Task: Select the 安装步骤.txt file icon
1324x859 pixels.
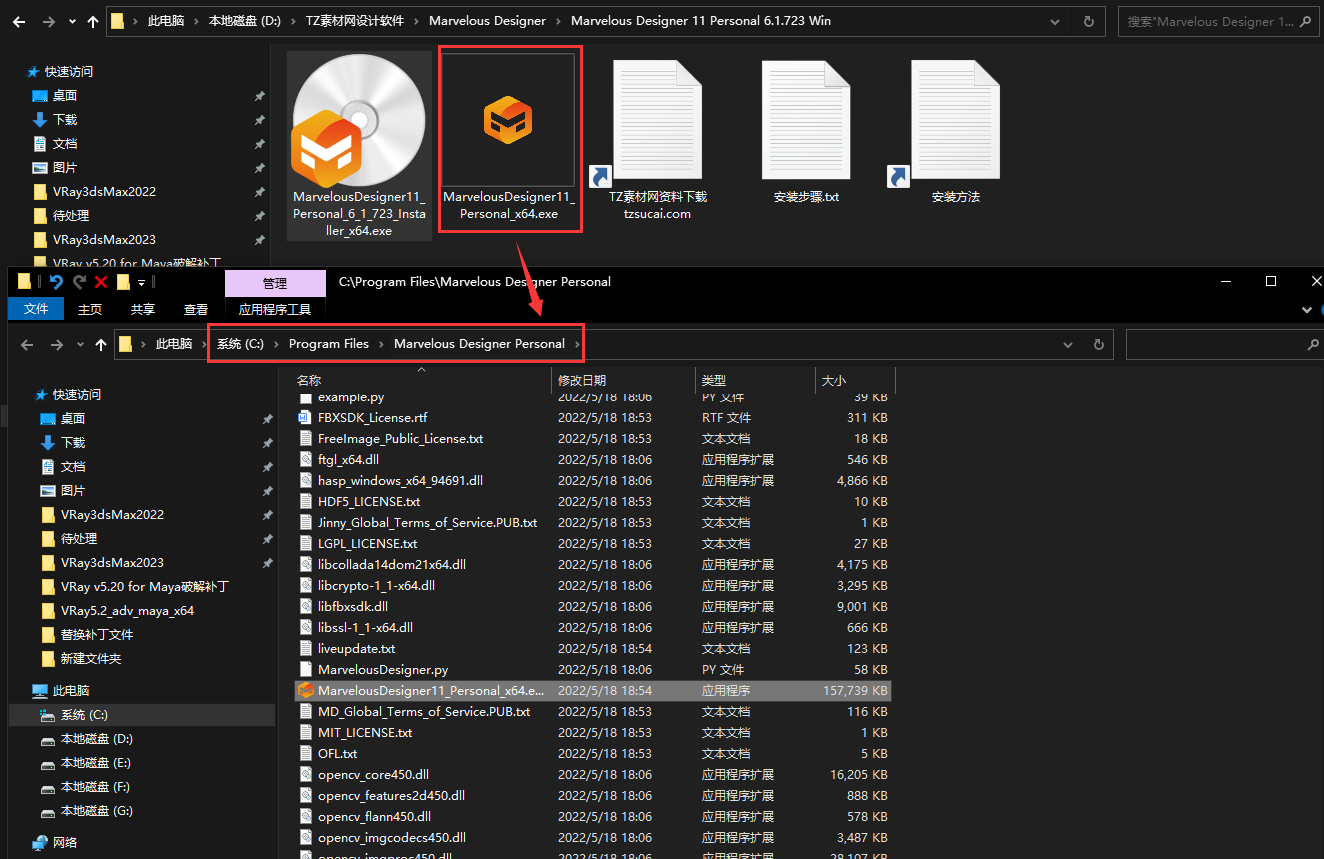Action: [x=806, y=133]
